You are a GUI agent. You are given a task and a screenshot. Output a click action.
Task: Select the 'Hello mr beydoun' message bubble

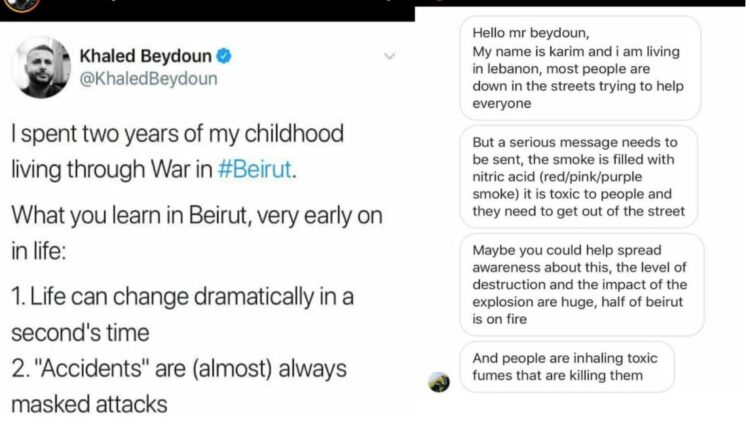click(580, 68)
